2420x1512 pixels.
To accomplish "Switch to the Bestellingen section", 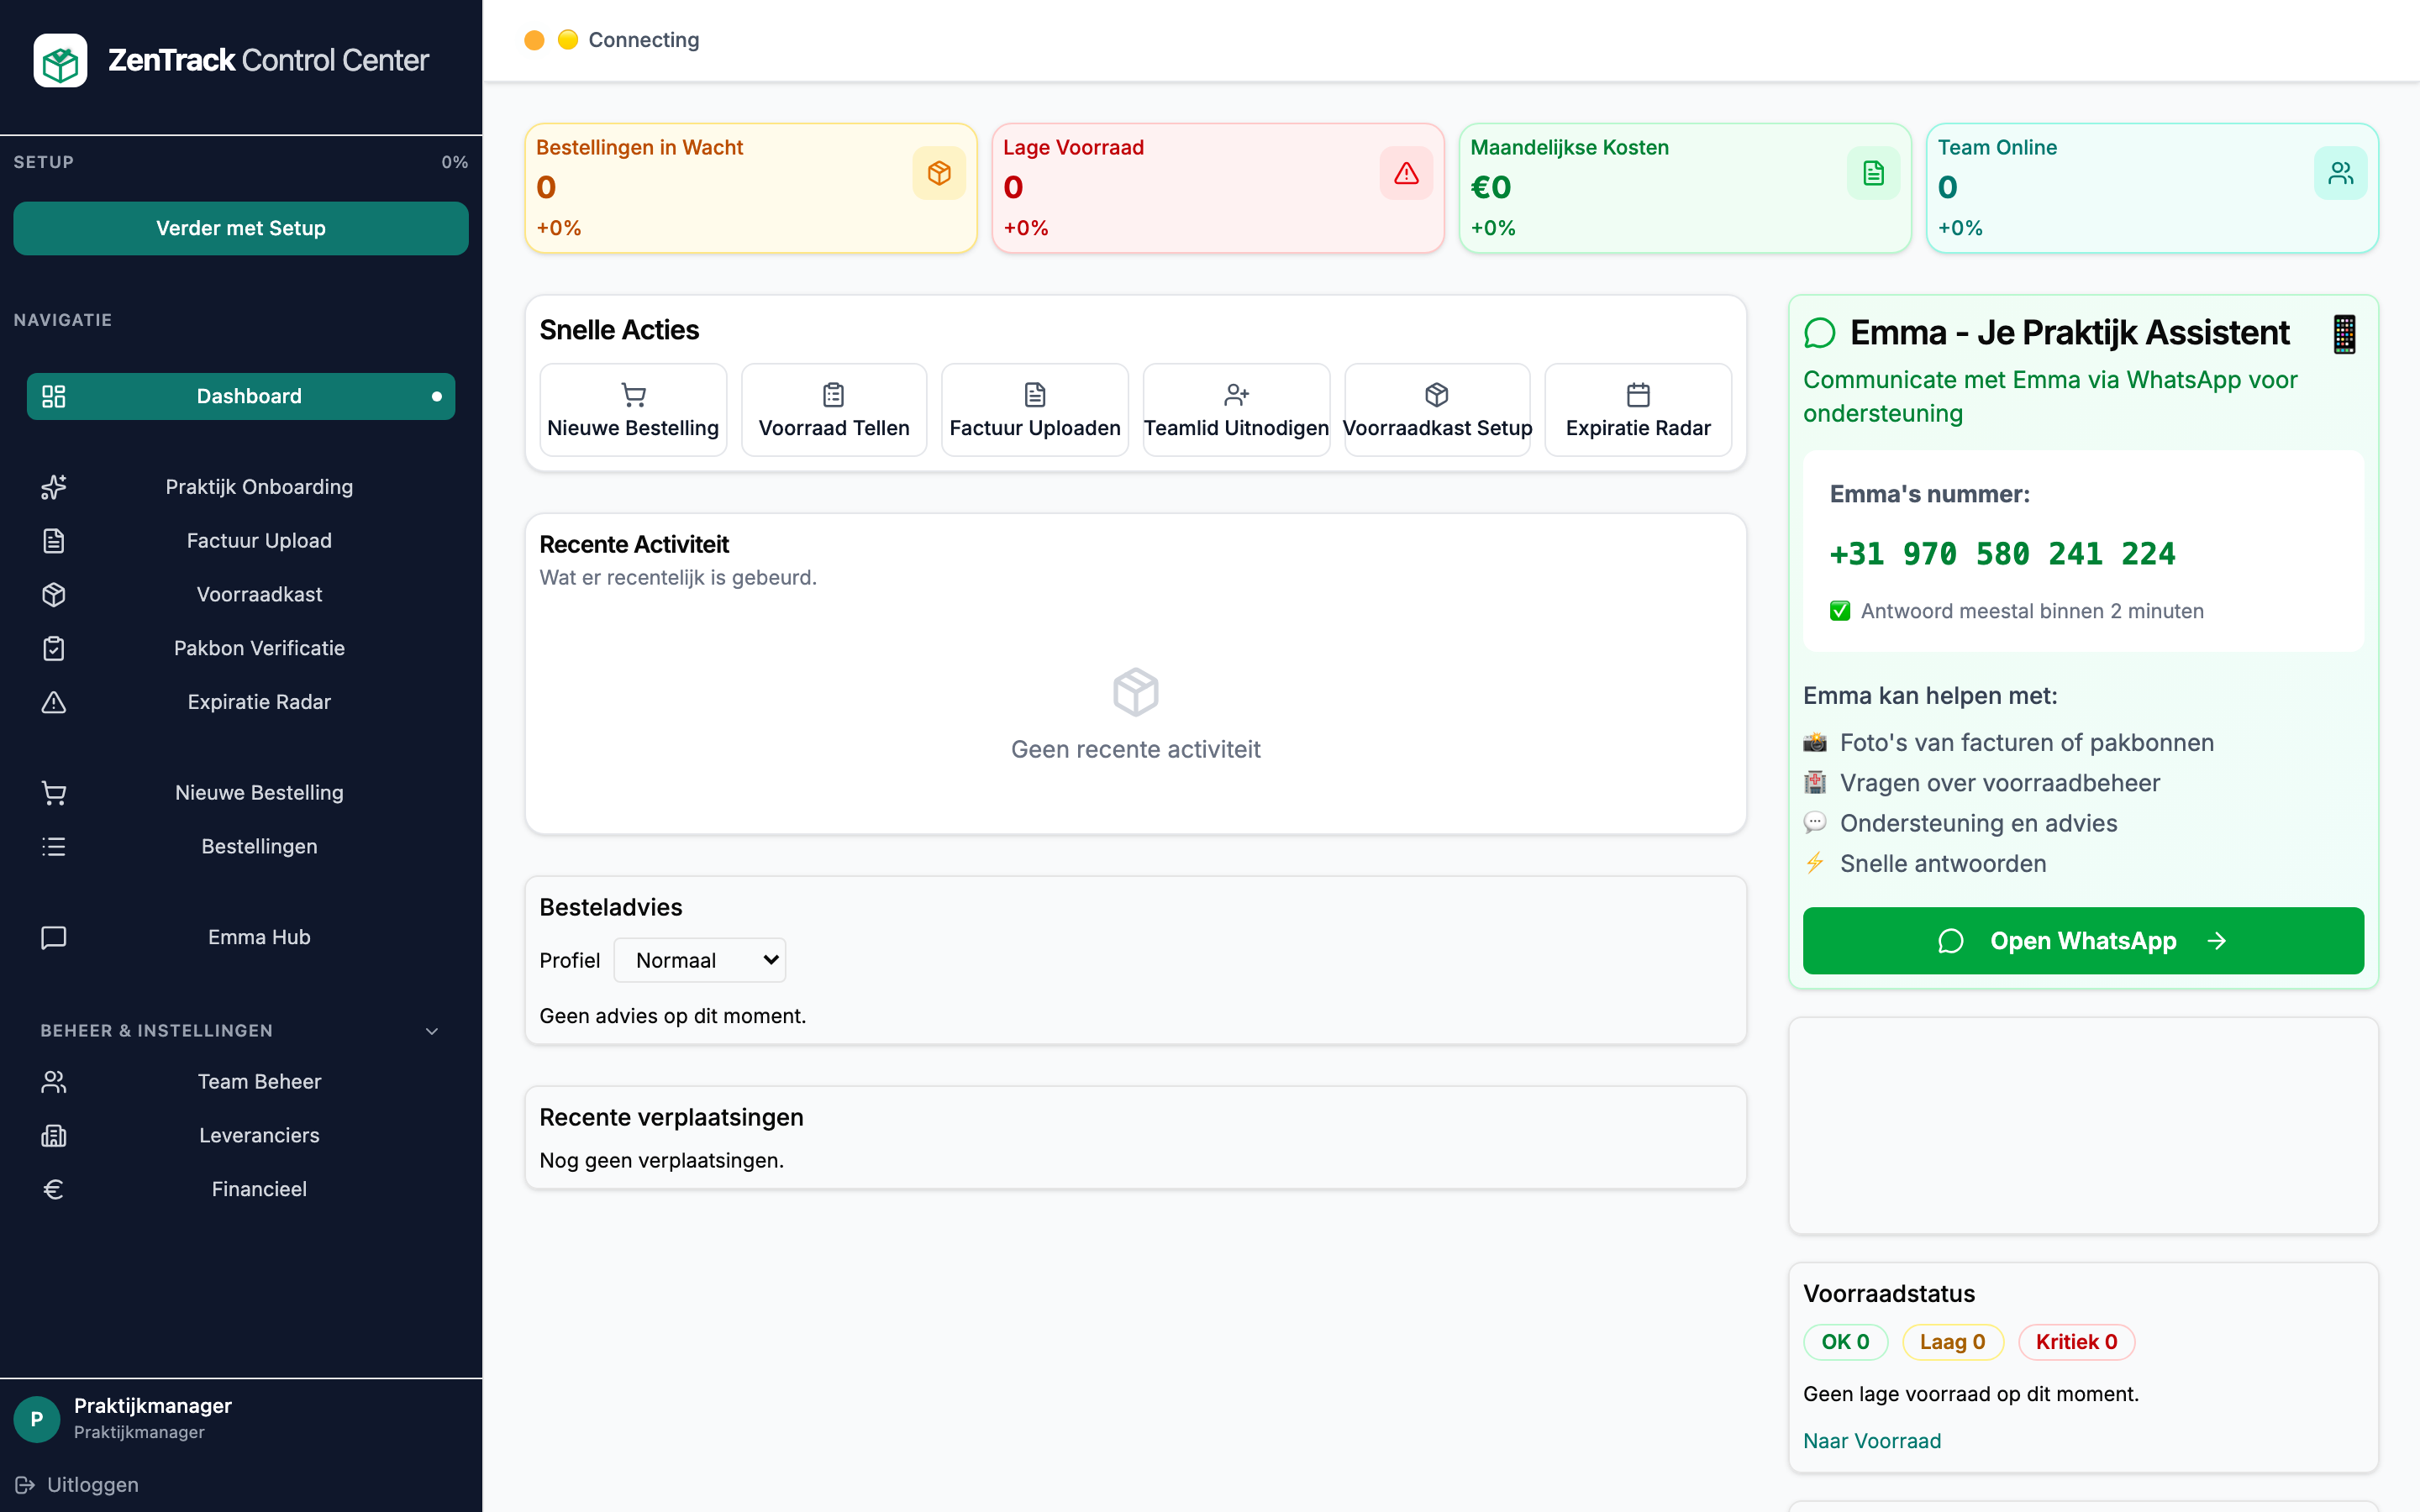I will (x=259, y=846).
